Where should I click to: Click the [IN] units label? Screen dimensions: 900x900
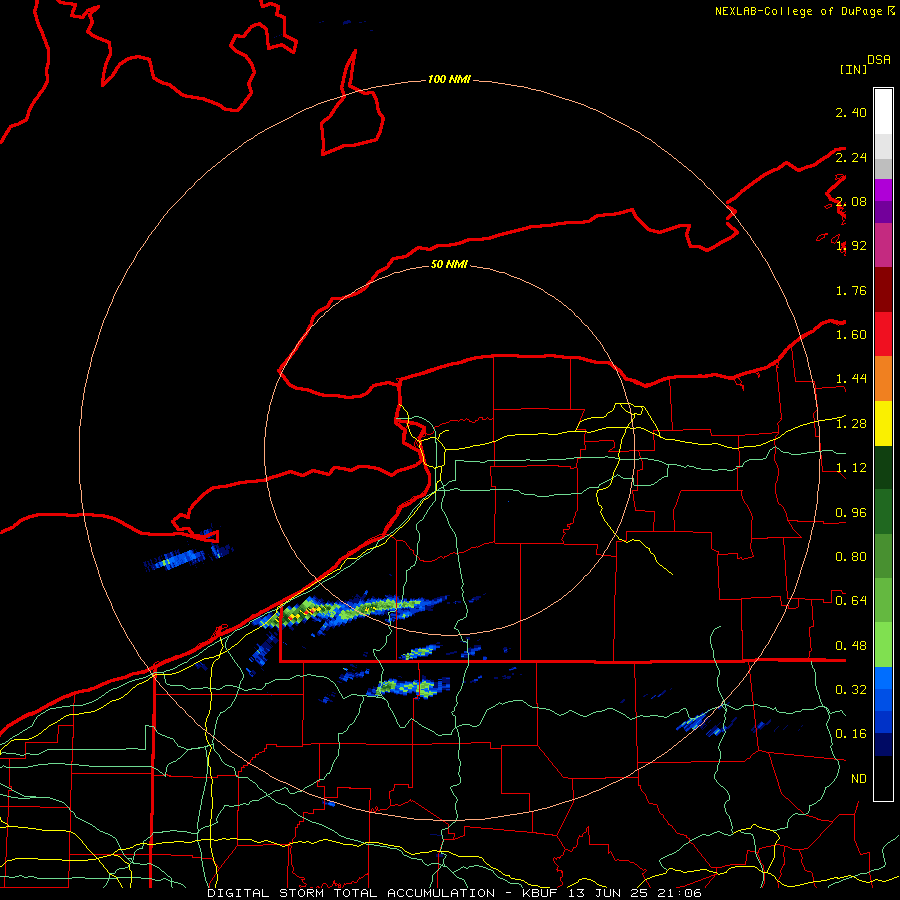click(x=853, y=69)
